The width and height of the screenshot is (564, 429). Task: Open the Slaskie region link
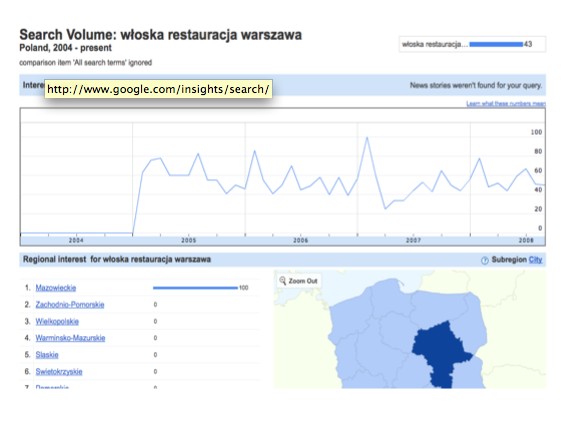[47, 355]
